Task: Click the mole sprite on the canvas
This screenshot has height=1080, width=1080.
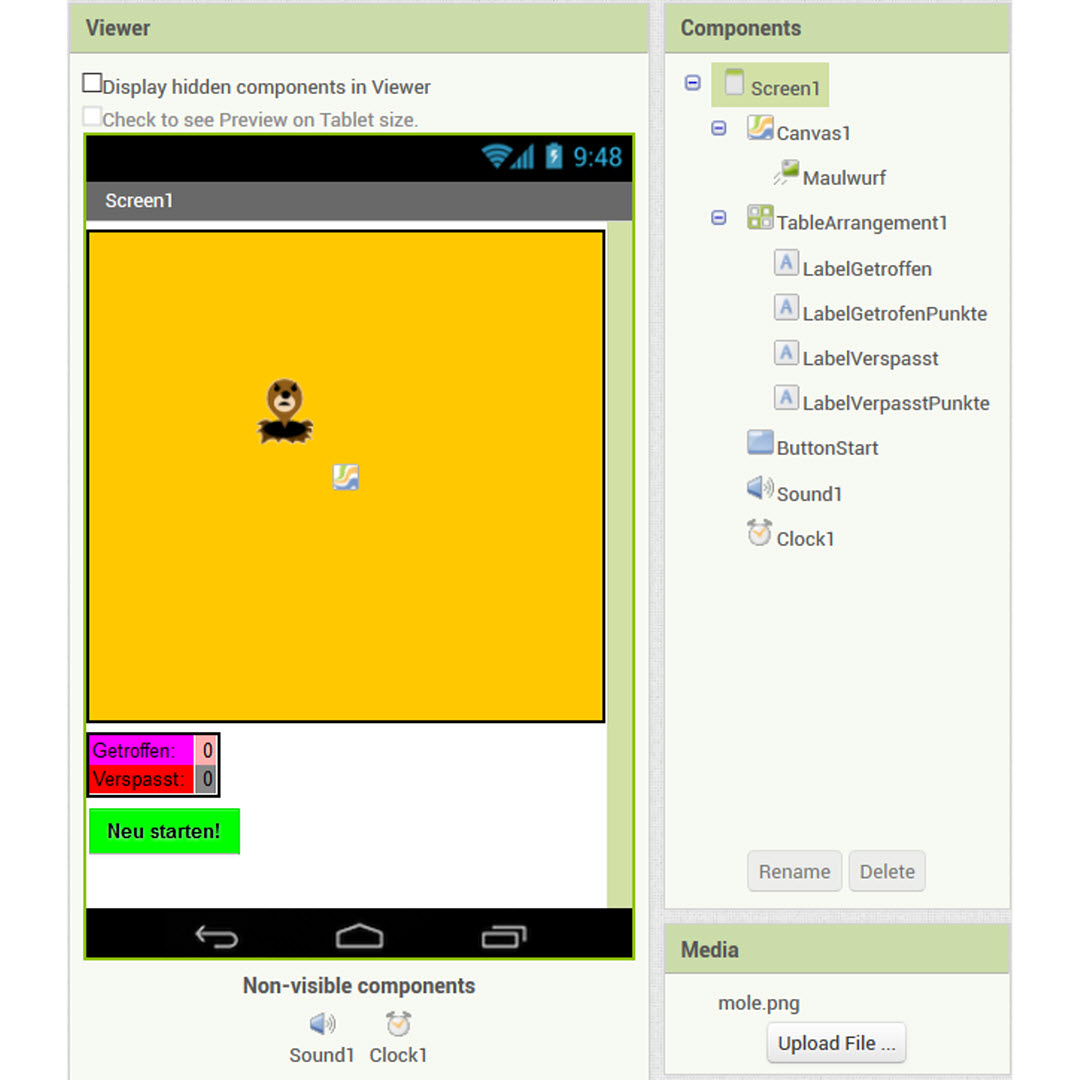Action: point(285,411)
